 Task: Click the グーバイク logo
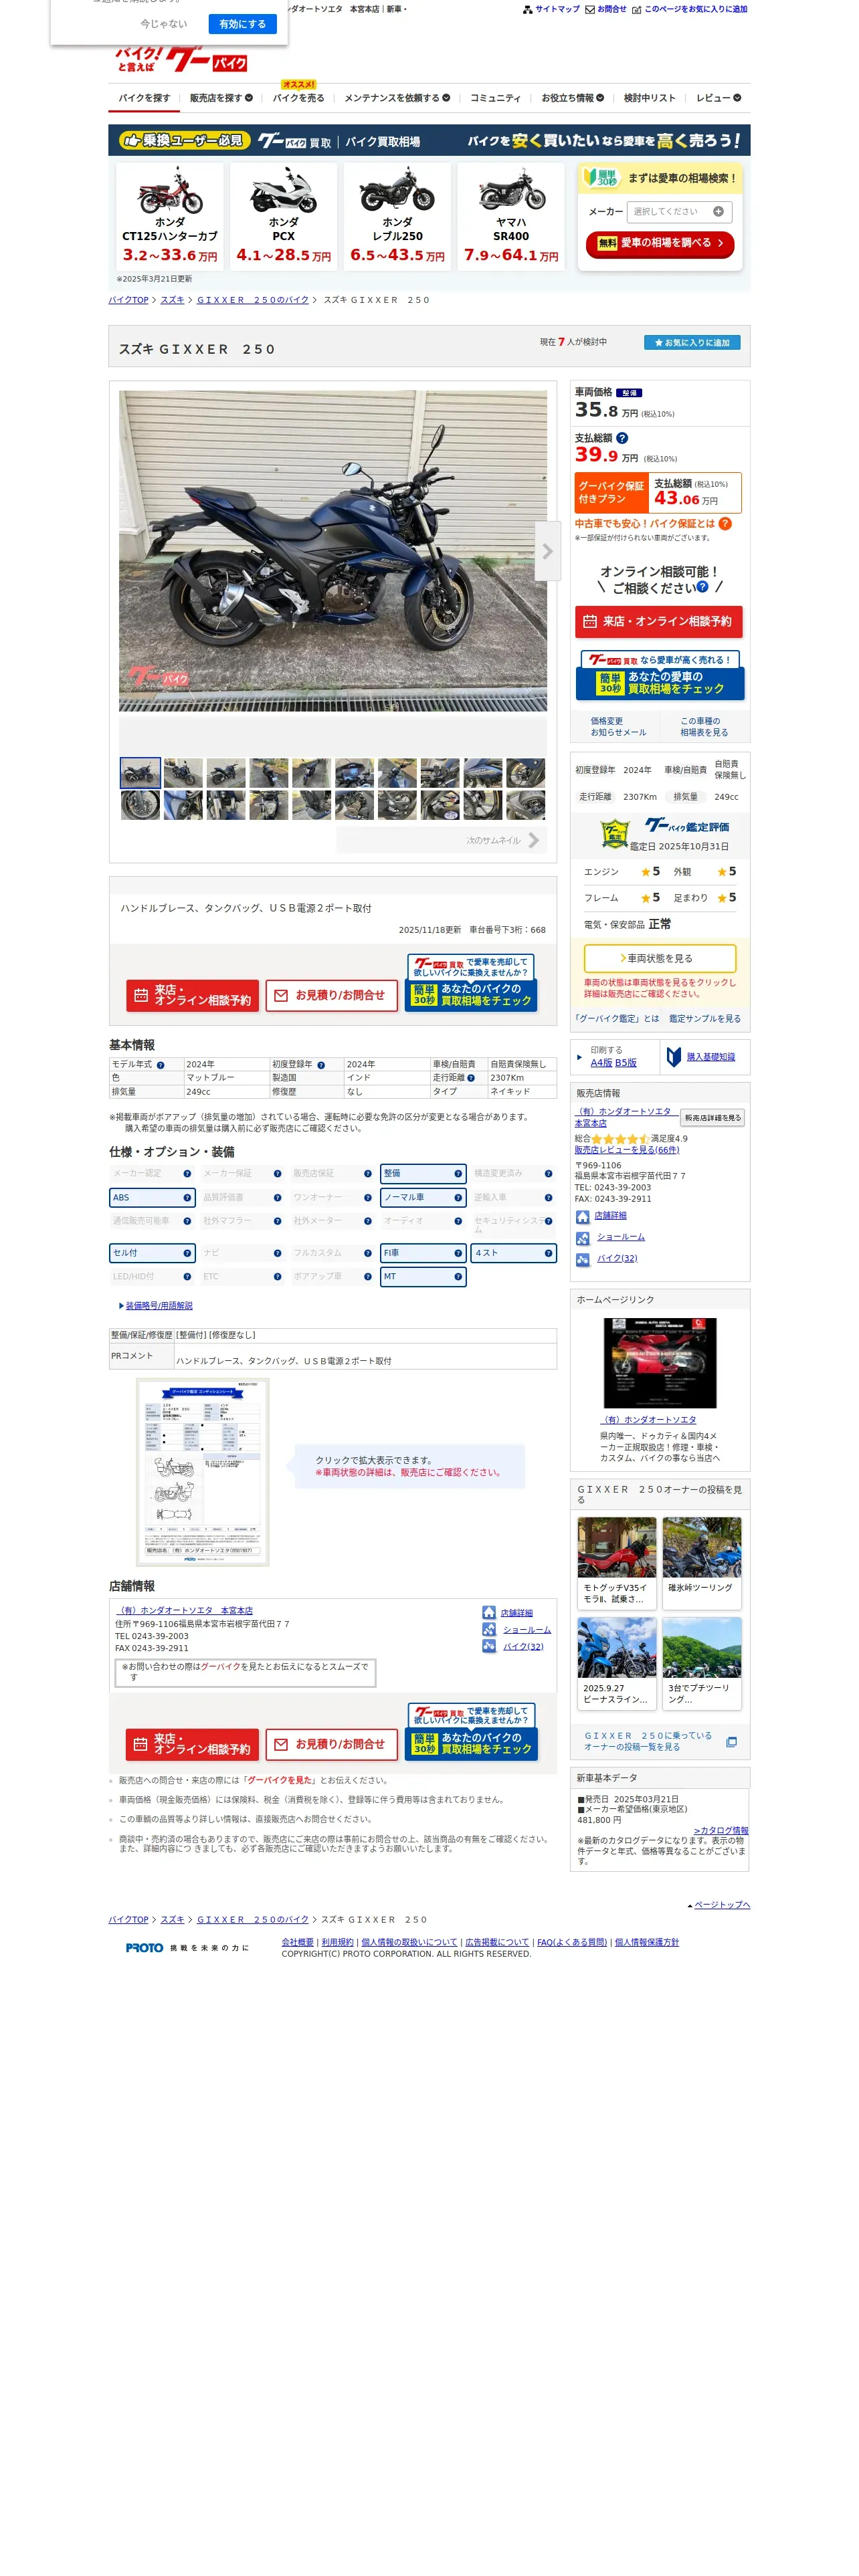pos(181,60)
